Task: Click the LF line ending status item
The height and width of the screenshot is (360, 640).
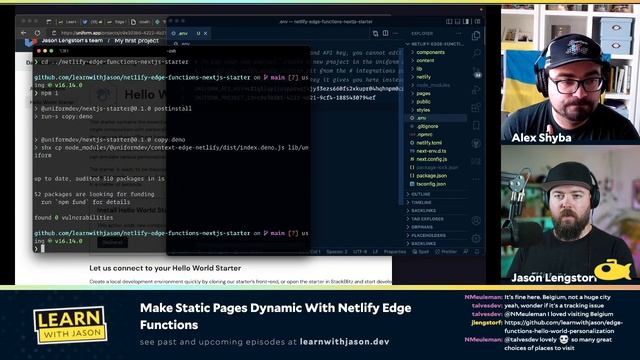Action: tap(376, 252)
